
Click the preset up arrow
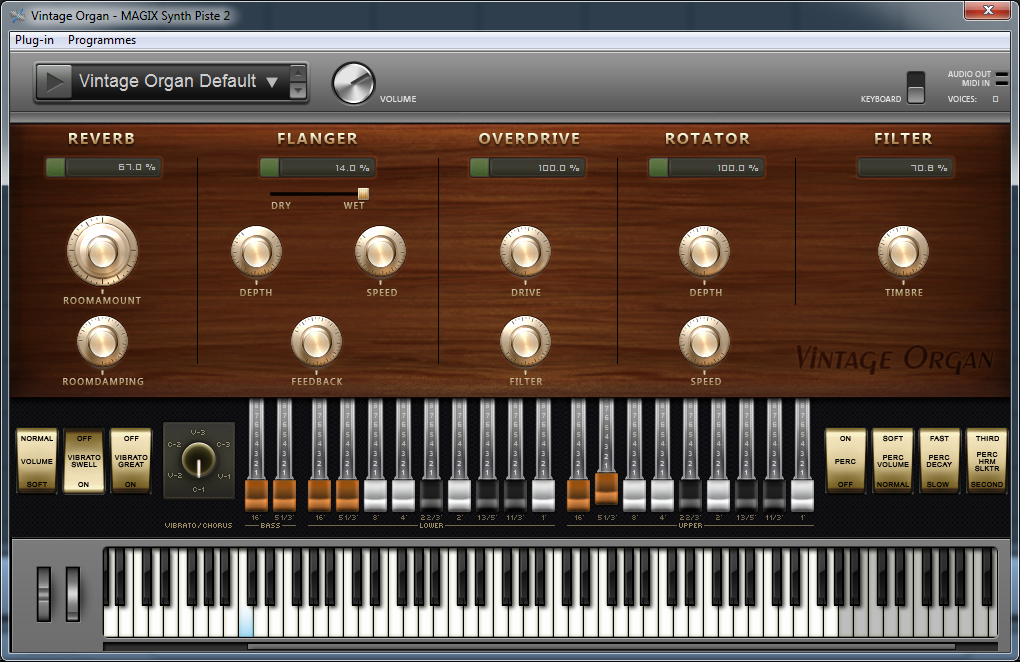coord(298,72)
